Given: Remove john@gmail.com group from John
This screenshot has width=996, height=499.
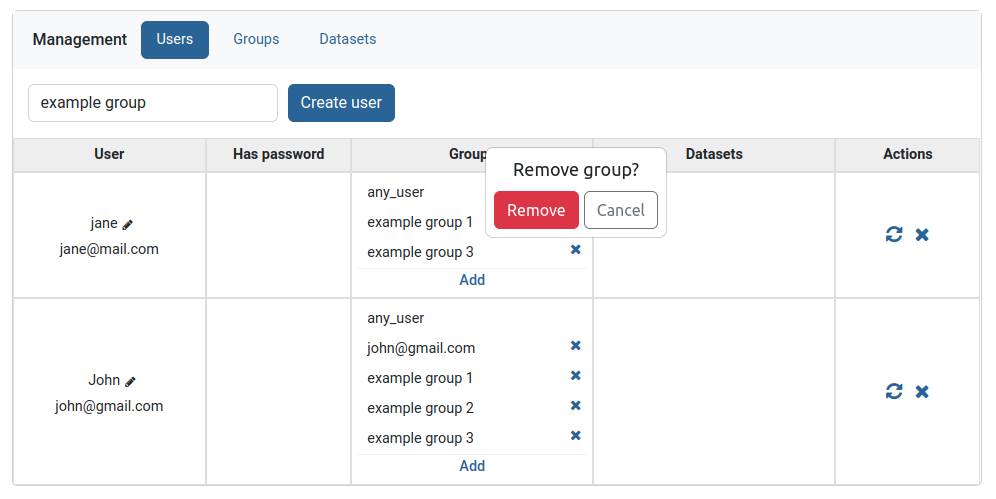Looking at the screenshot, I should click(x=575, y=346).
